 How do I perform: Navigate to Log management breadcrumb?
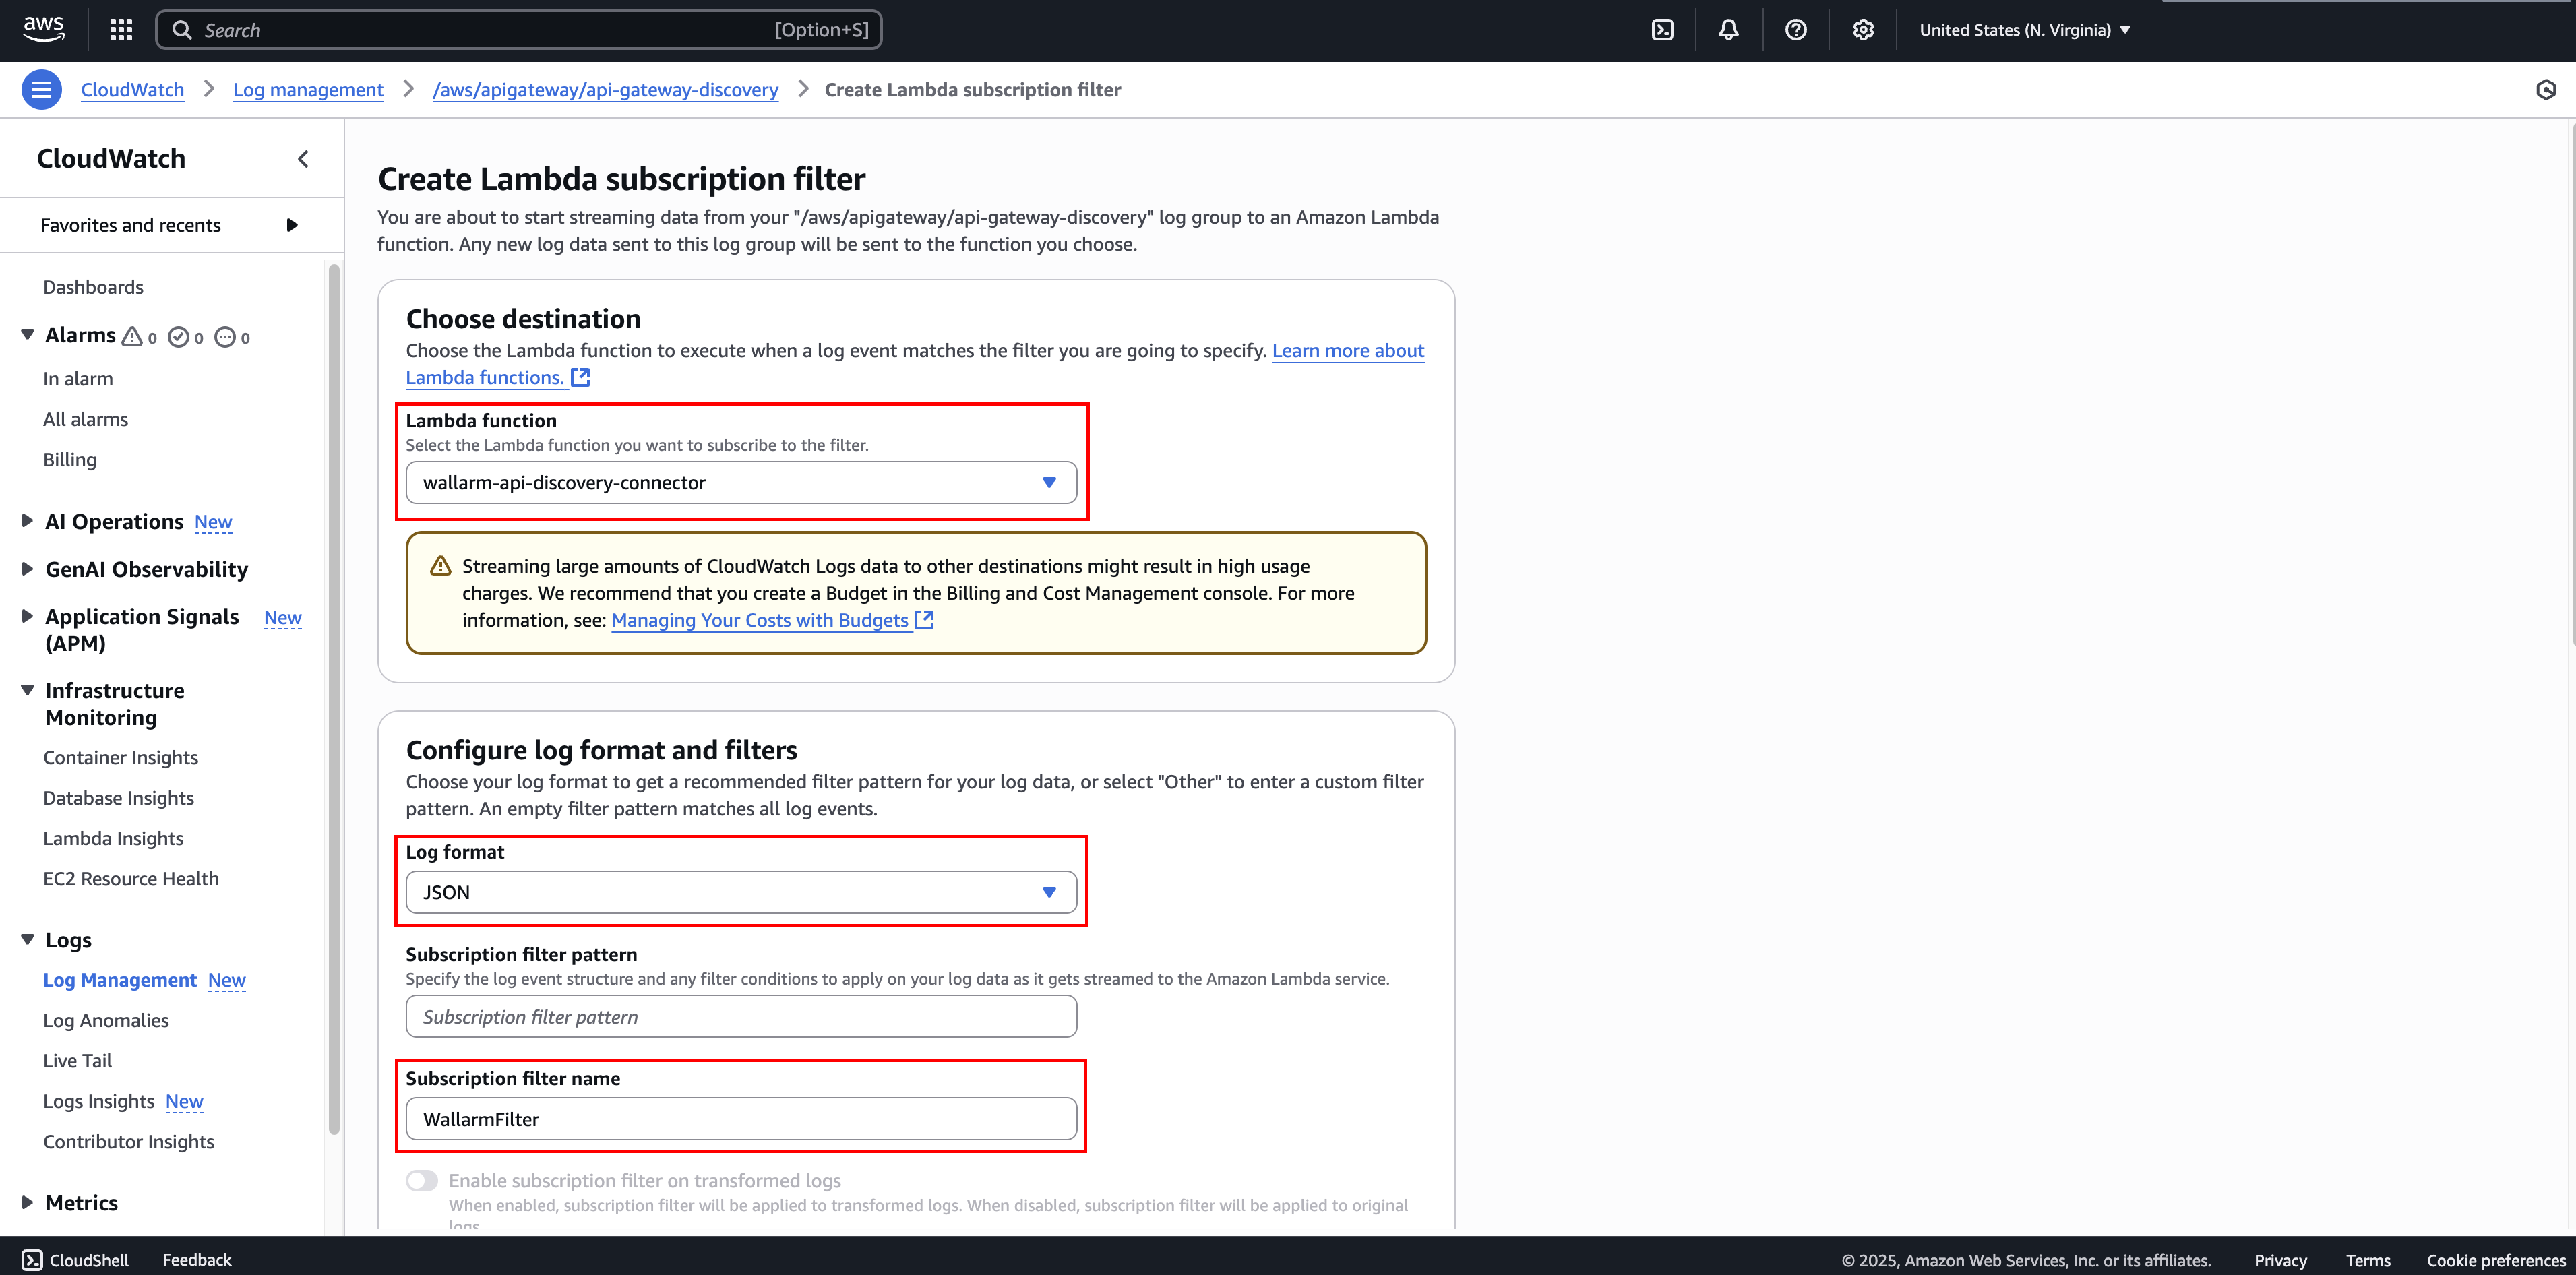coord(307,89)
